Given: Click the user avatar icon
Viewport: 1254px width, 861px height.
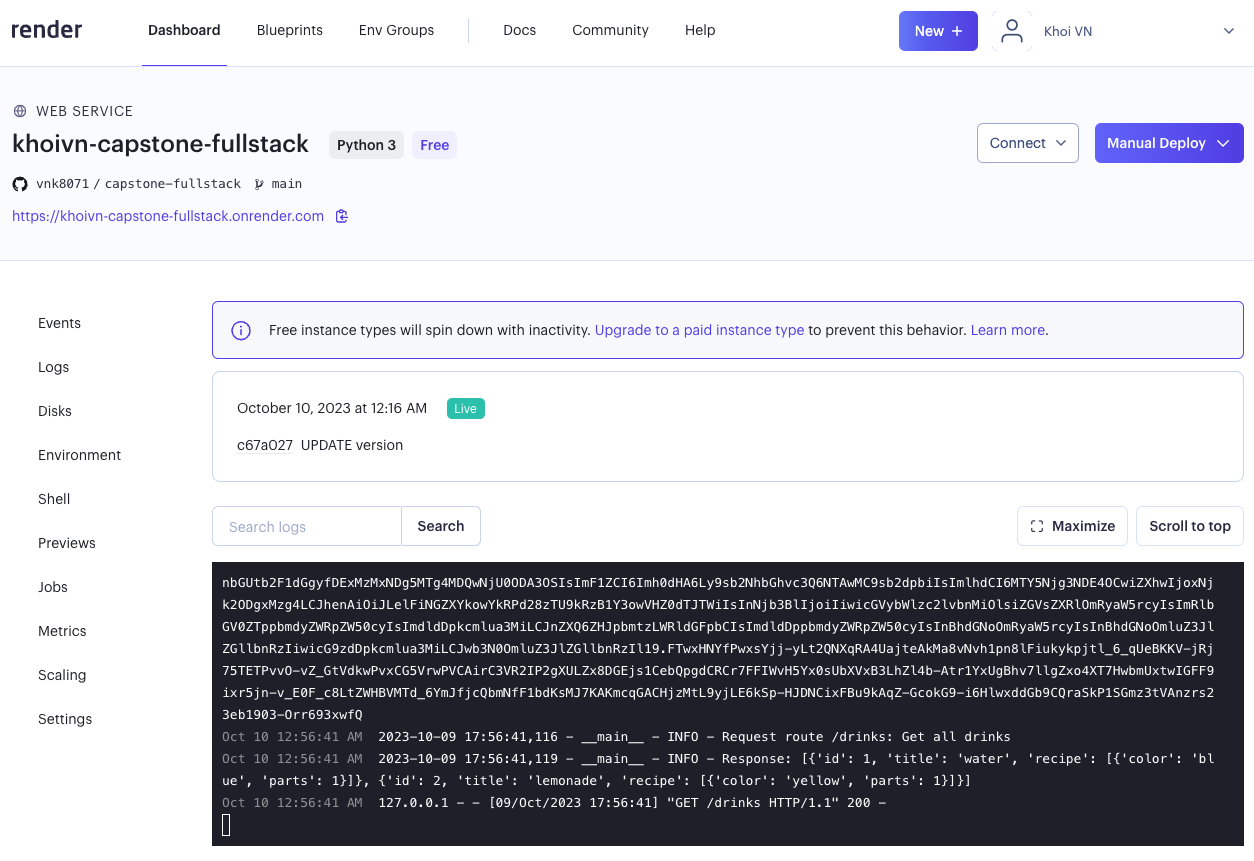Looking at the screenshot, I should (x=1012, y=31).
